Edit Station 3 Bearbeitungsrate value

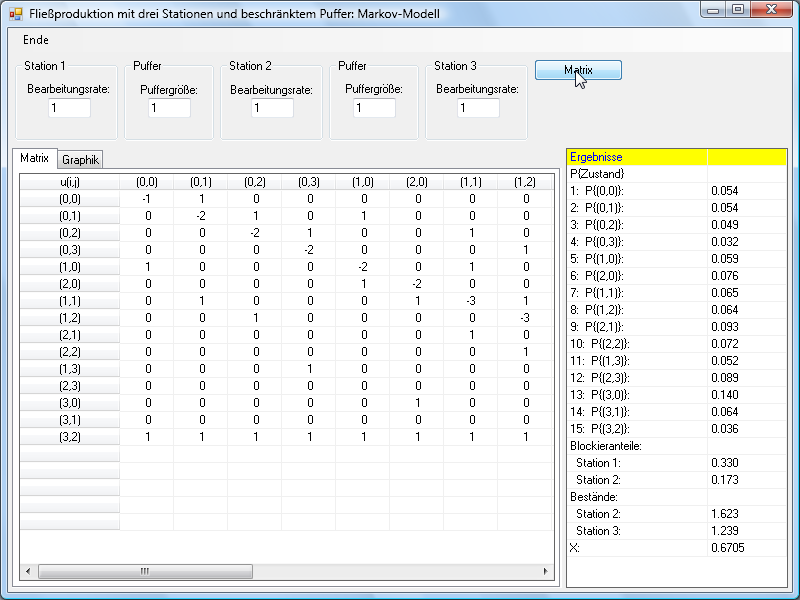pos(478,108)
